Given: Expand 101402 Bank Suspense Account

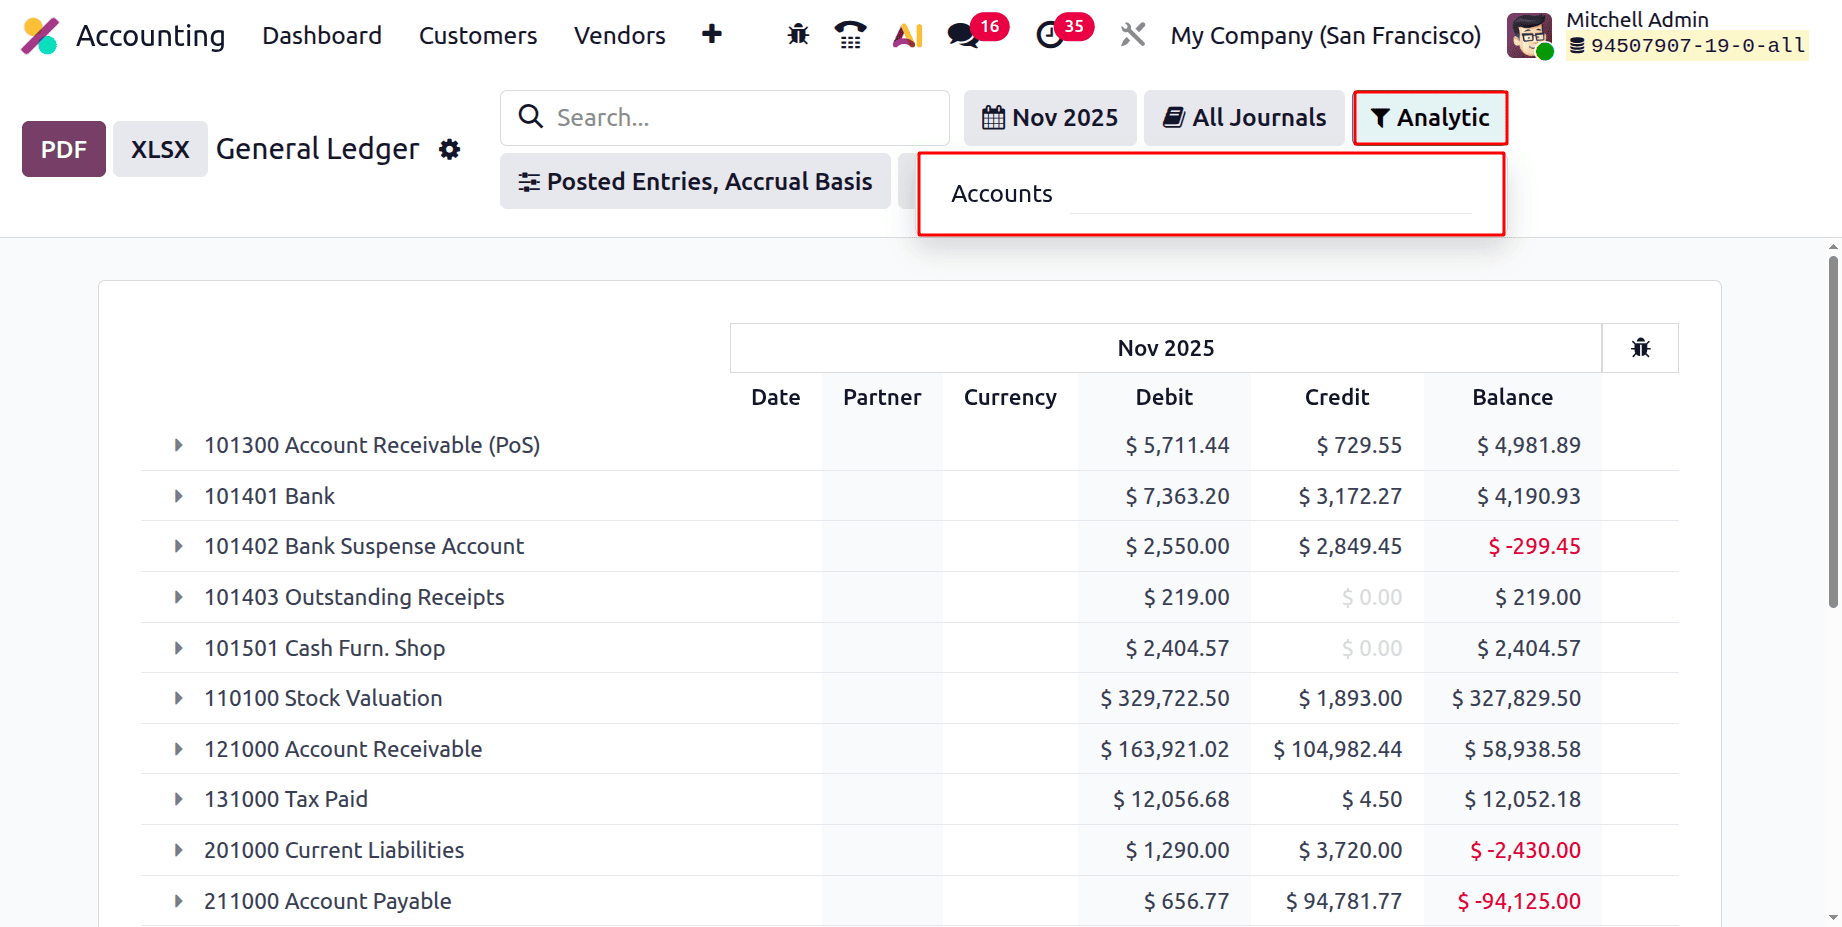Looking at the screenshot, I should tap(178, 546).
